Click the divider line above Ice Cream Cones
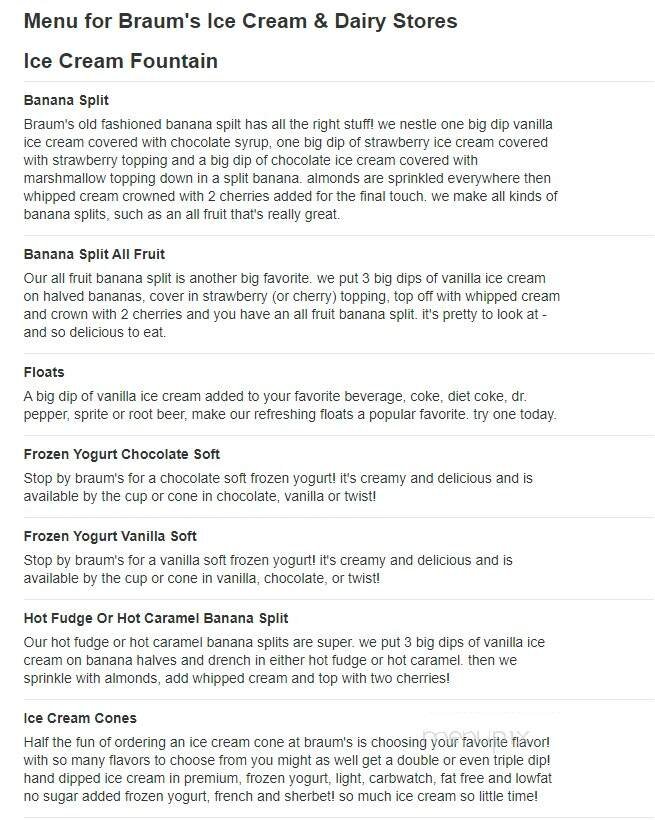The image size is (655, 820). click(x=339, y=699)
